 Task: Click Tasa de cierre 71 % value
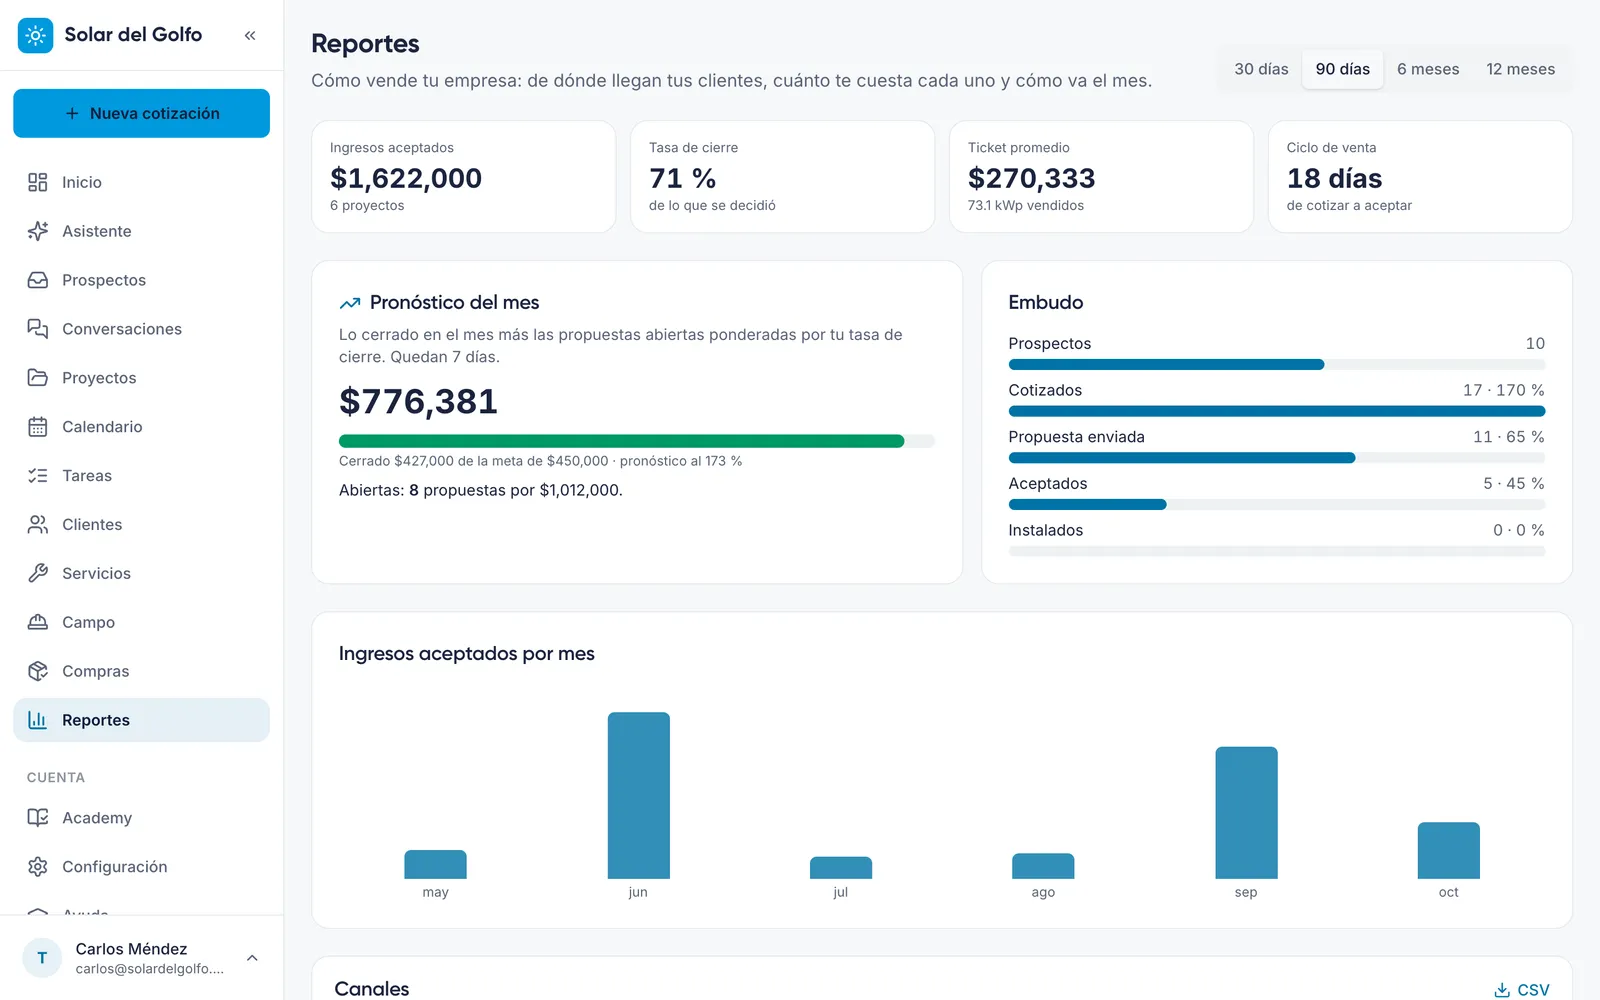click(683, 178)
